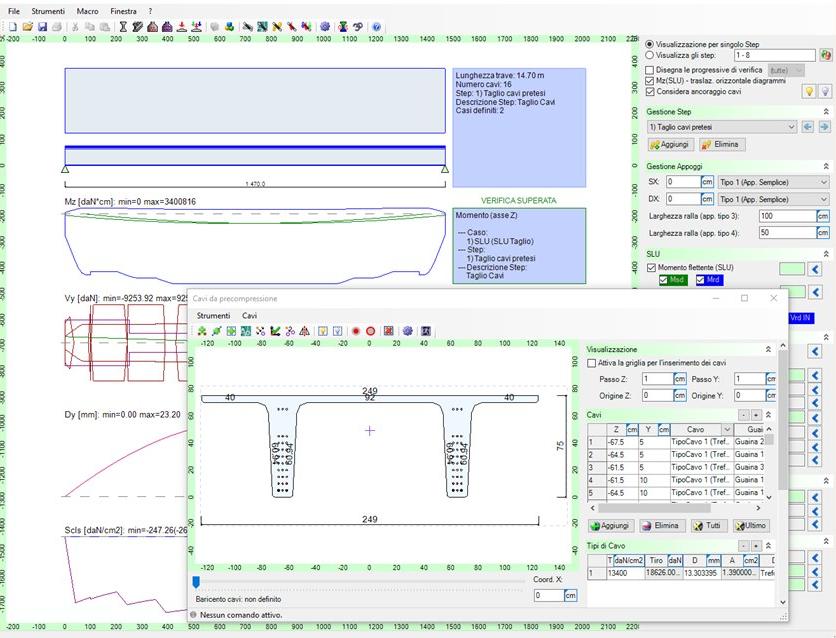Viewport: 836px width, 638px height.
Task: Select 'Visualizza gli step' radio button
Action: coord(651,56)
